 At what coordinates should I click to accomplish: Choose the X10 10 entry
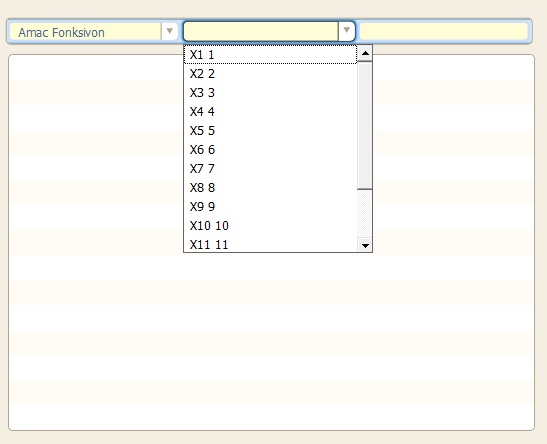[270, 226]
